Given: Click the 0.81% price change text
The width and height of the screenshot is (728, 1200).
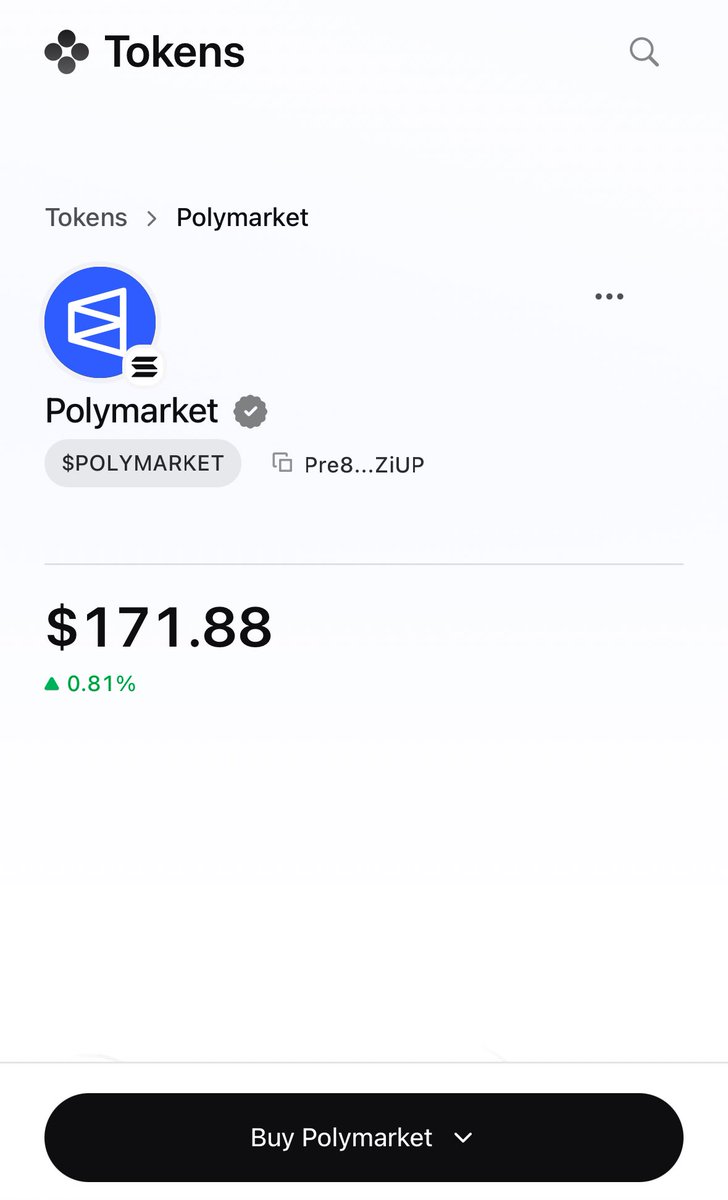Looking at the screenshot, I should click(x=101, y=684).
